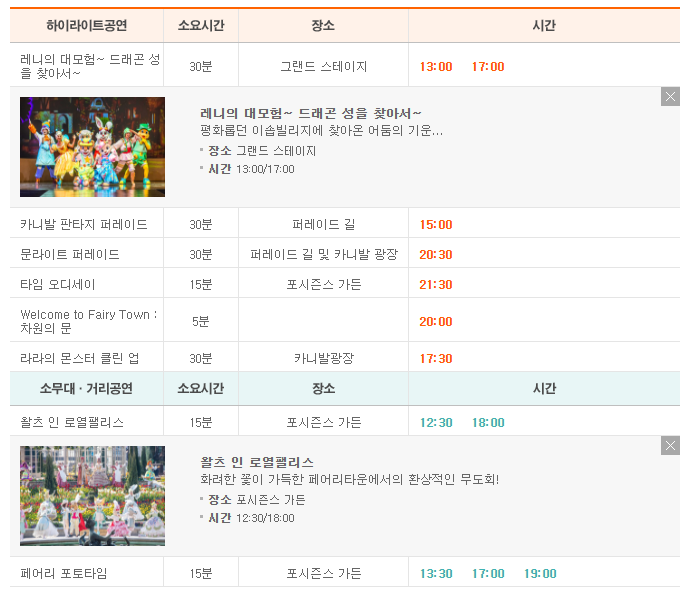Select the 12:30 time for 왈츠 인 로열팰리스
The height and width of the screenshot is (594, 689).
(436, 422)
